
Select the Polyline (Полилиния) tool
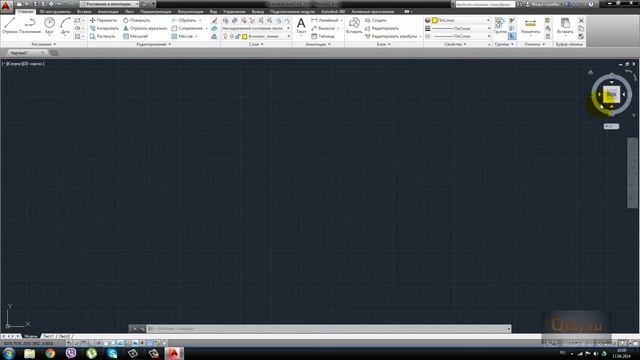point(30,25)
